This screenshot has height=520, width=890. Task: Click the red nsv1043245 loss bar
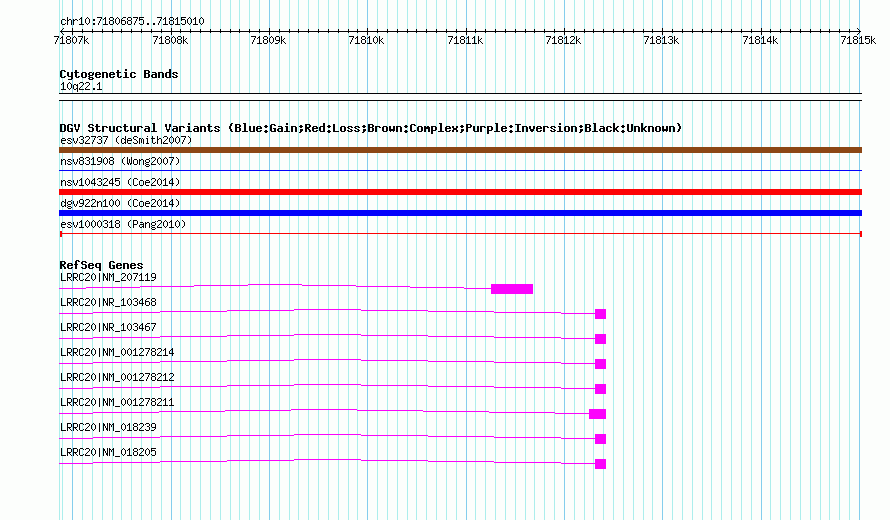tap(460, 192)
